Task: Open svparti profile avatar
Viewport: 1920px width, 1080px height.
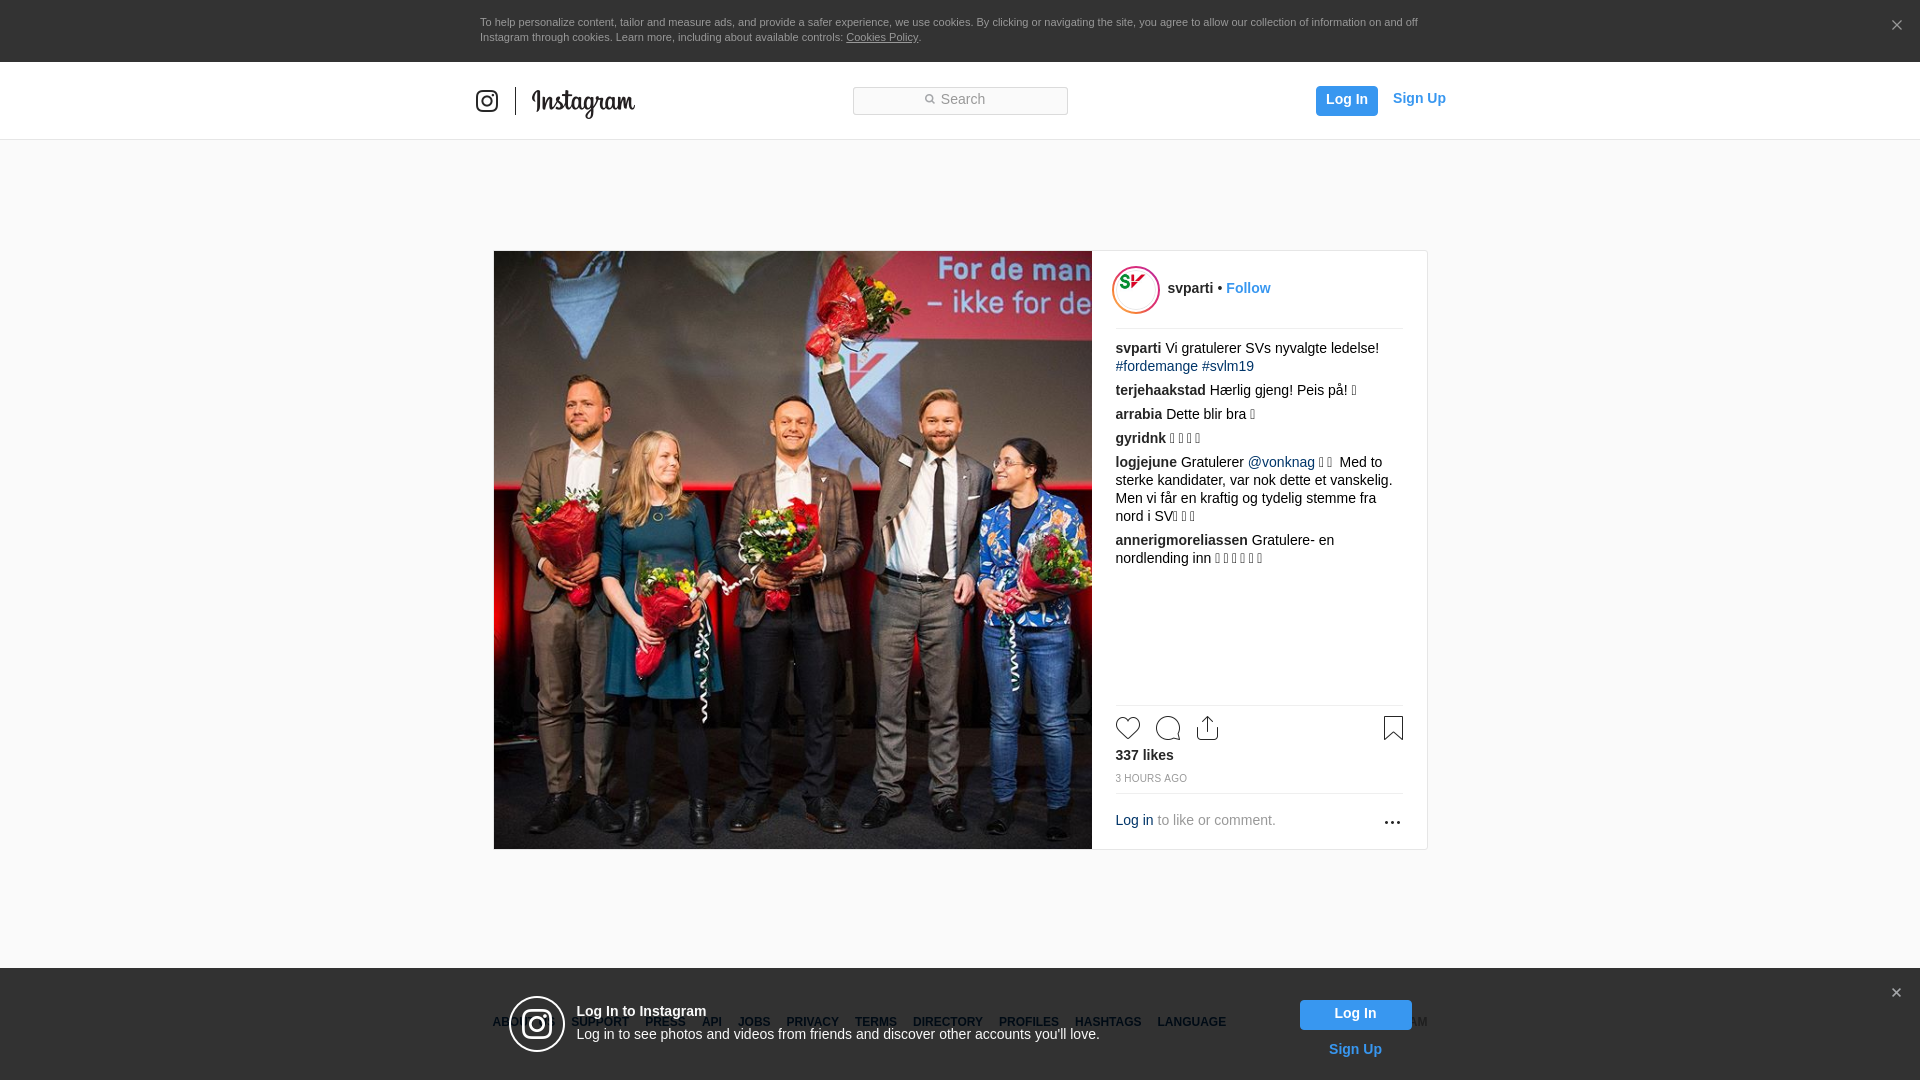Action: point(1136,290)
